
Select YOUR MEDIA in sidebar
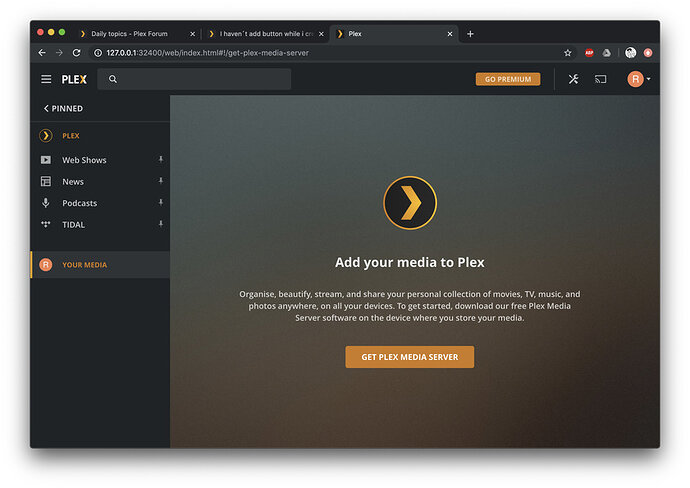(100, 264)
